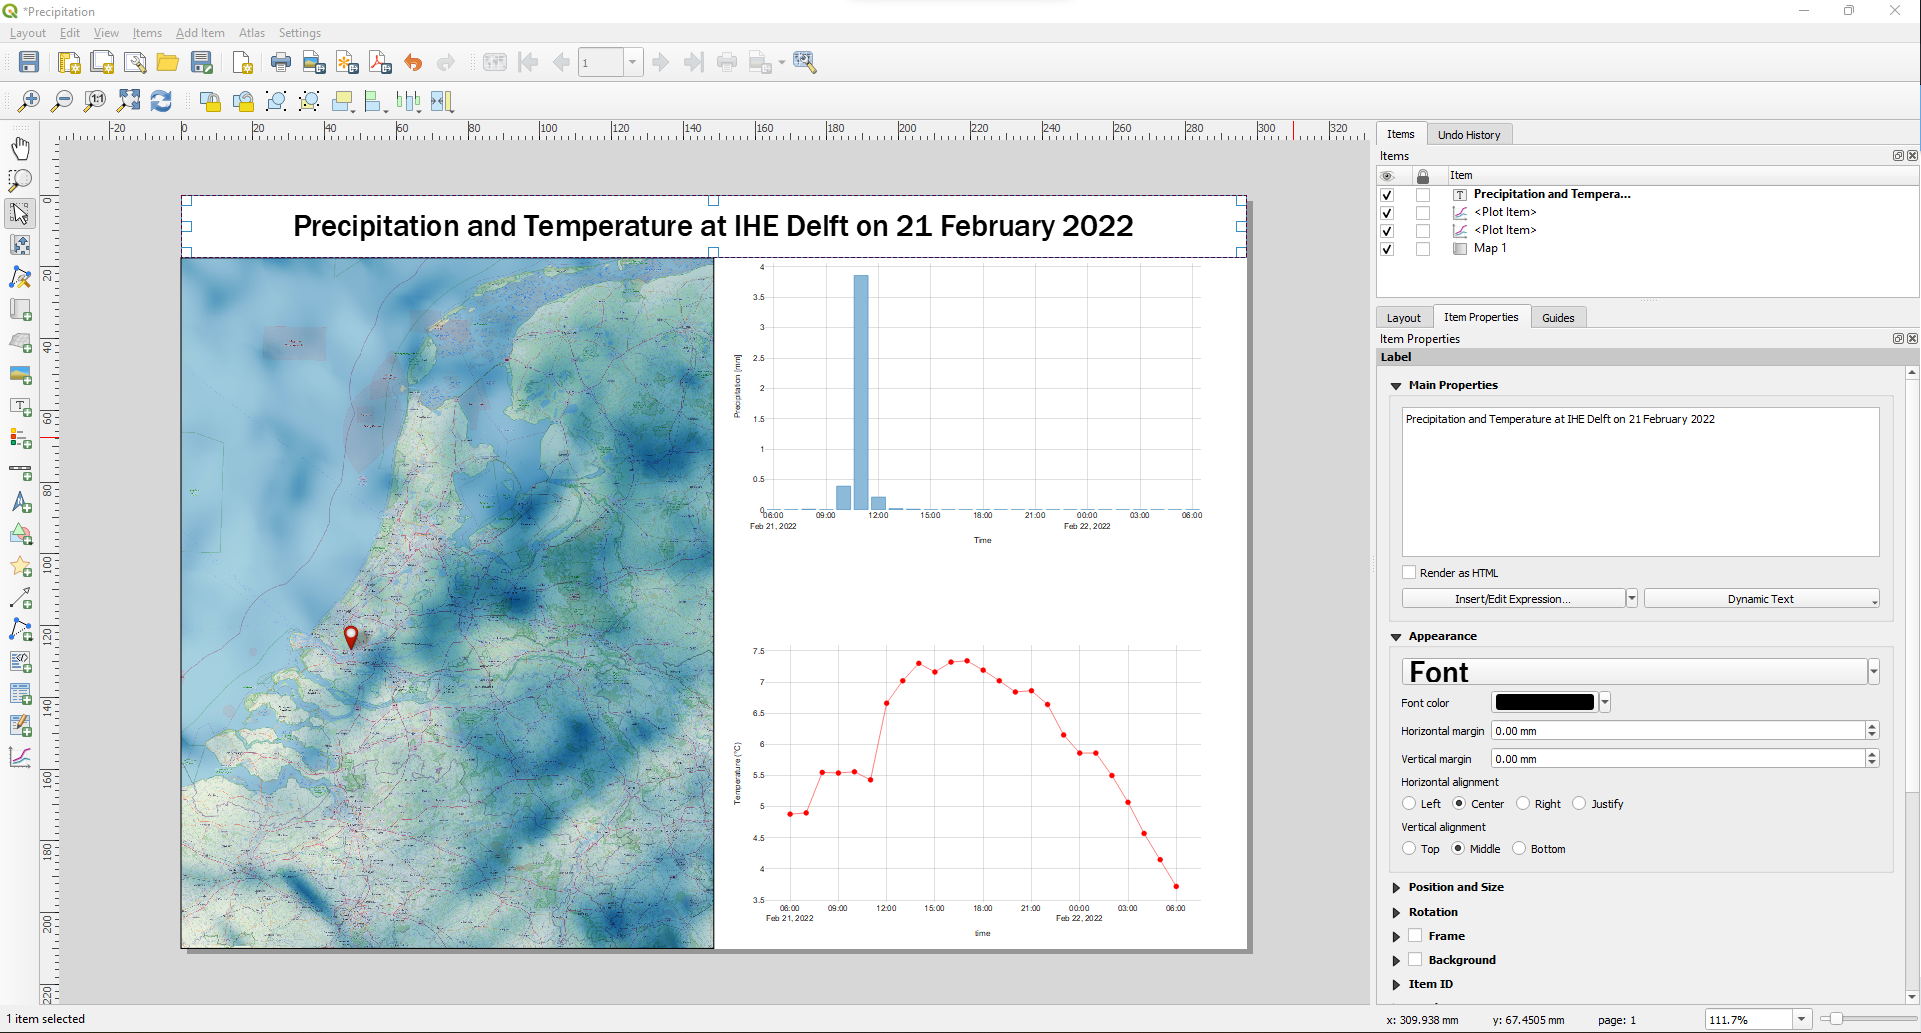This screenshot has width=1921, height=1033.
Task: Click the Export as PDF icon
Action: coord(380,63)
